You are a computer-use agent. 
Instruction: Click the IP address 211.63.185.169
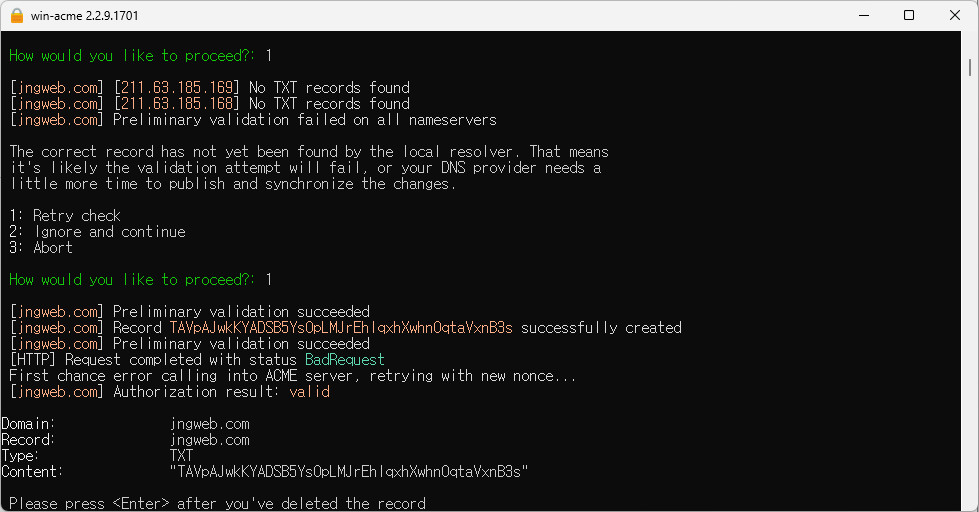point(177,87)
